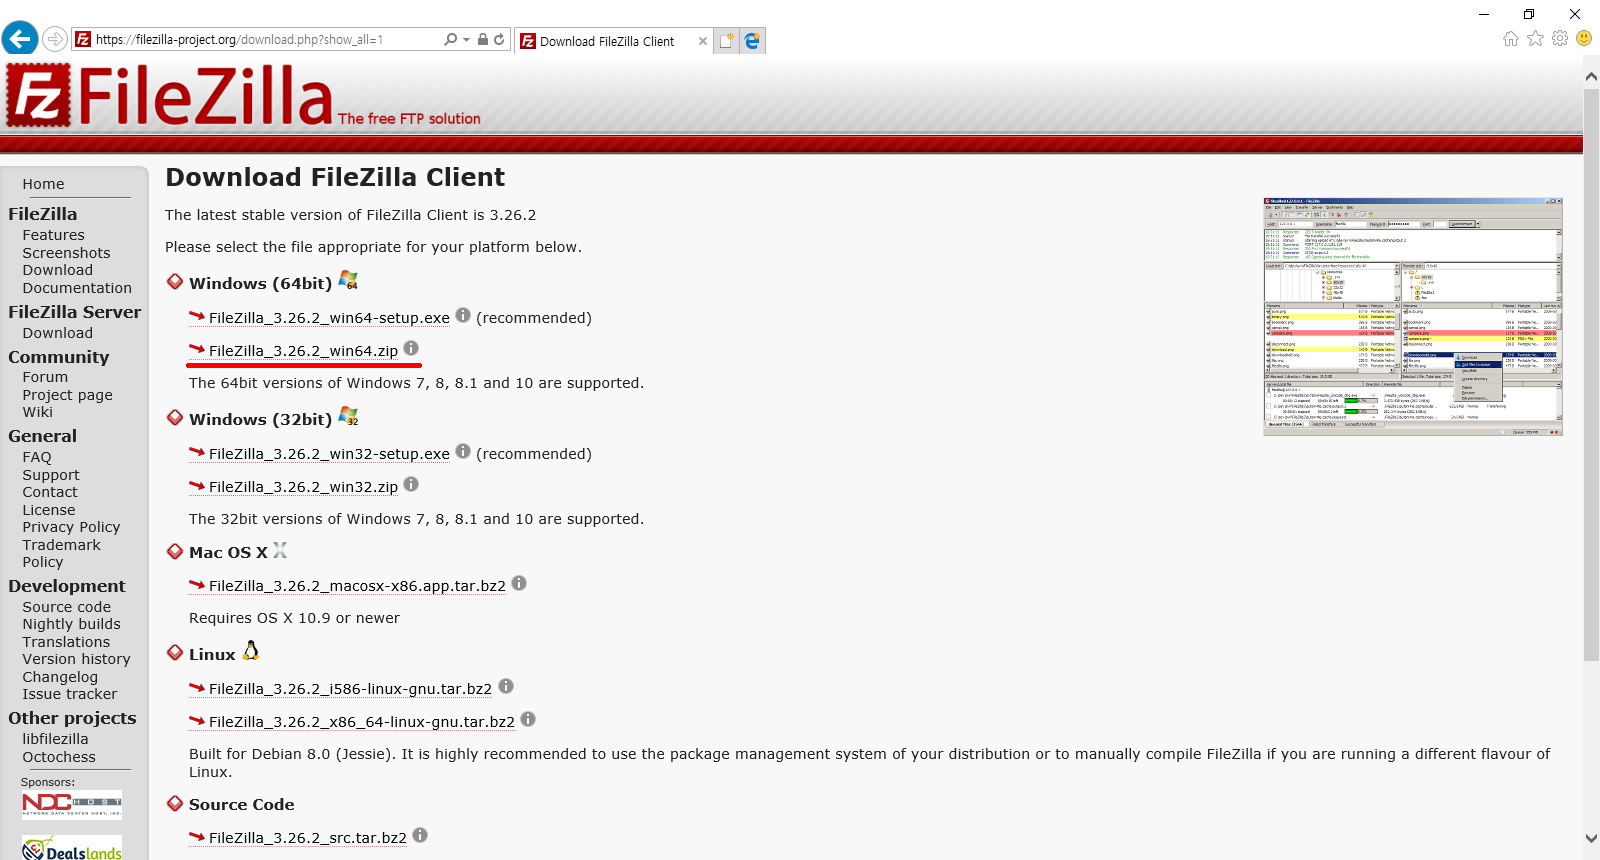
Task: Click the Mac OS X logo icon
Action: pos(280,550)
